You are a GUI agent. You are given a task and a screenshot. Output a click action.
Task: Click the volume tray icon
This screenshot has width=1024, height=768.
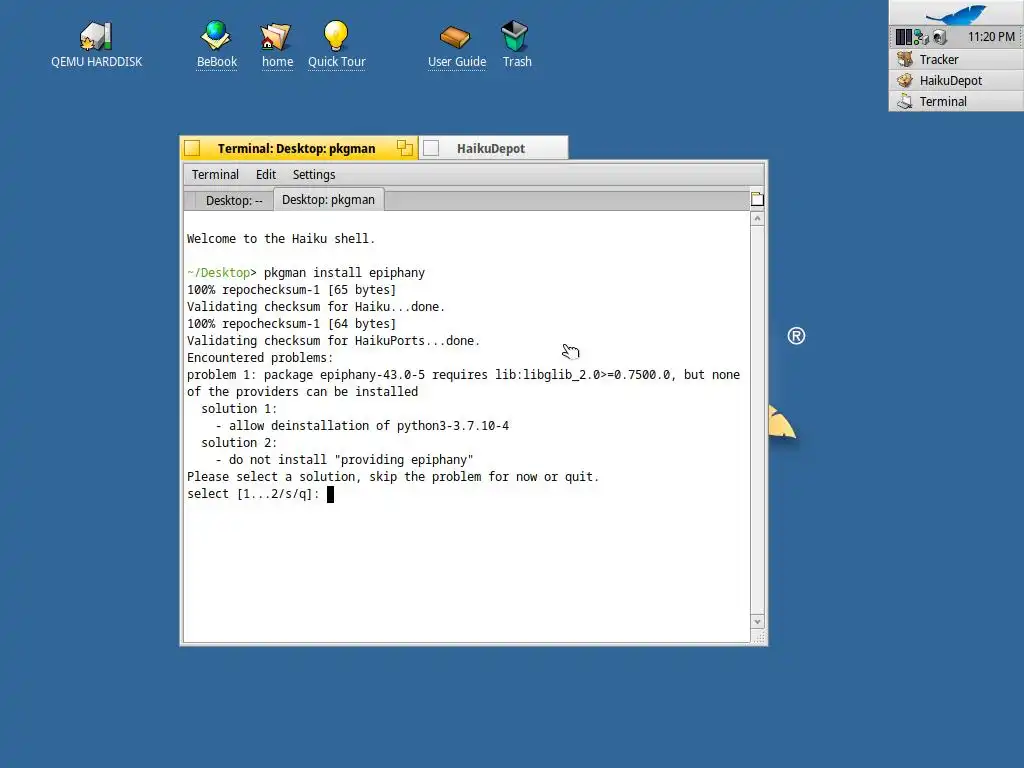940,37
